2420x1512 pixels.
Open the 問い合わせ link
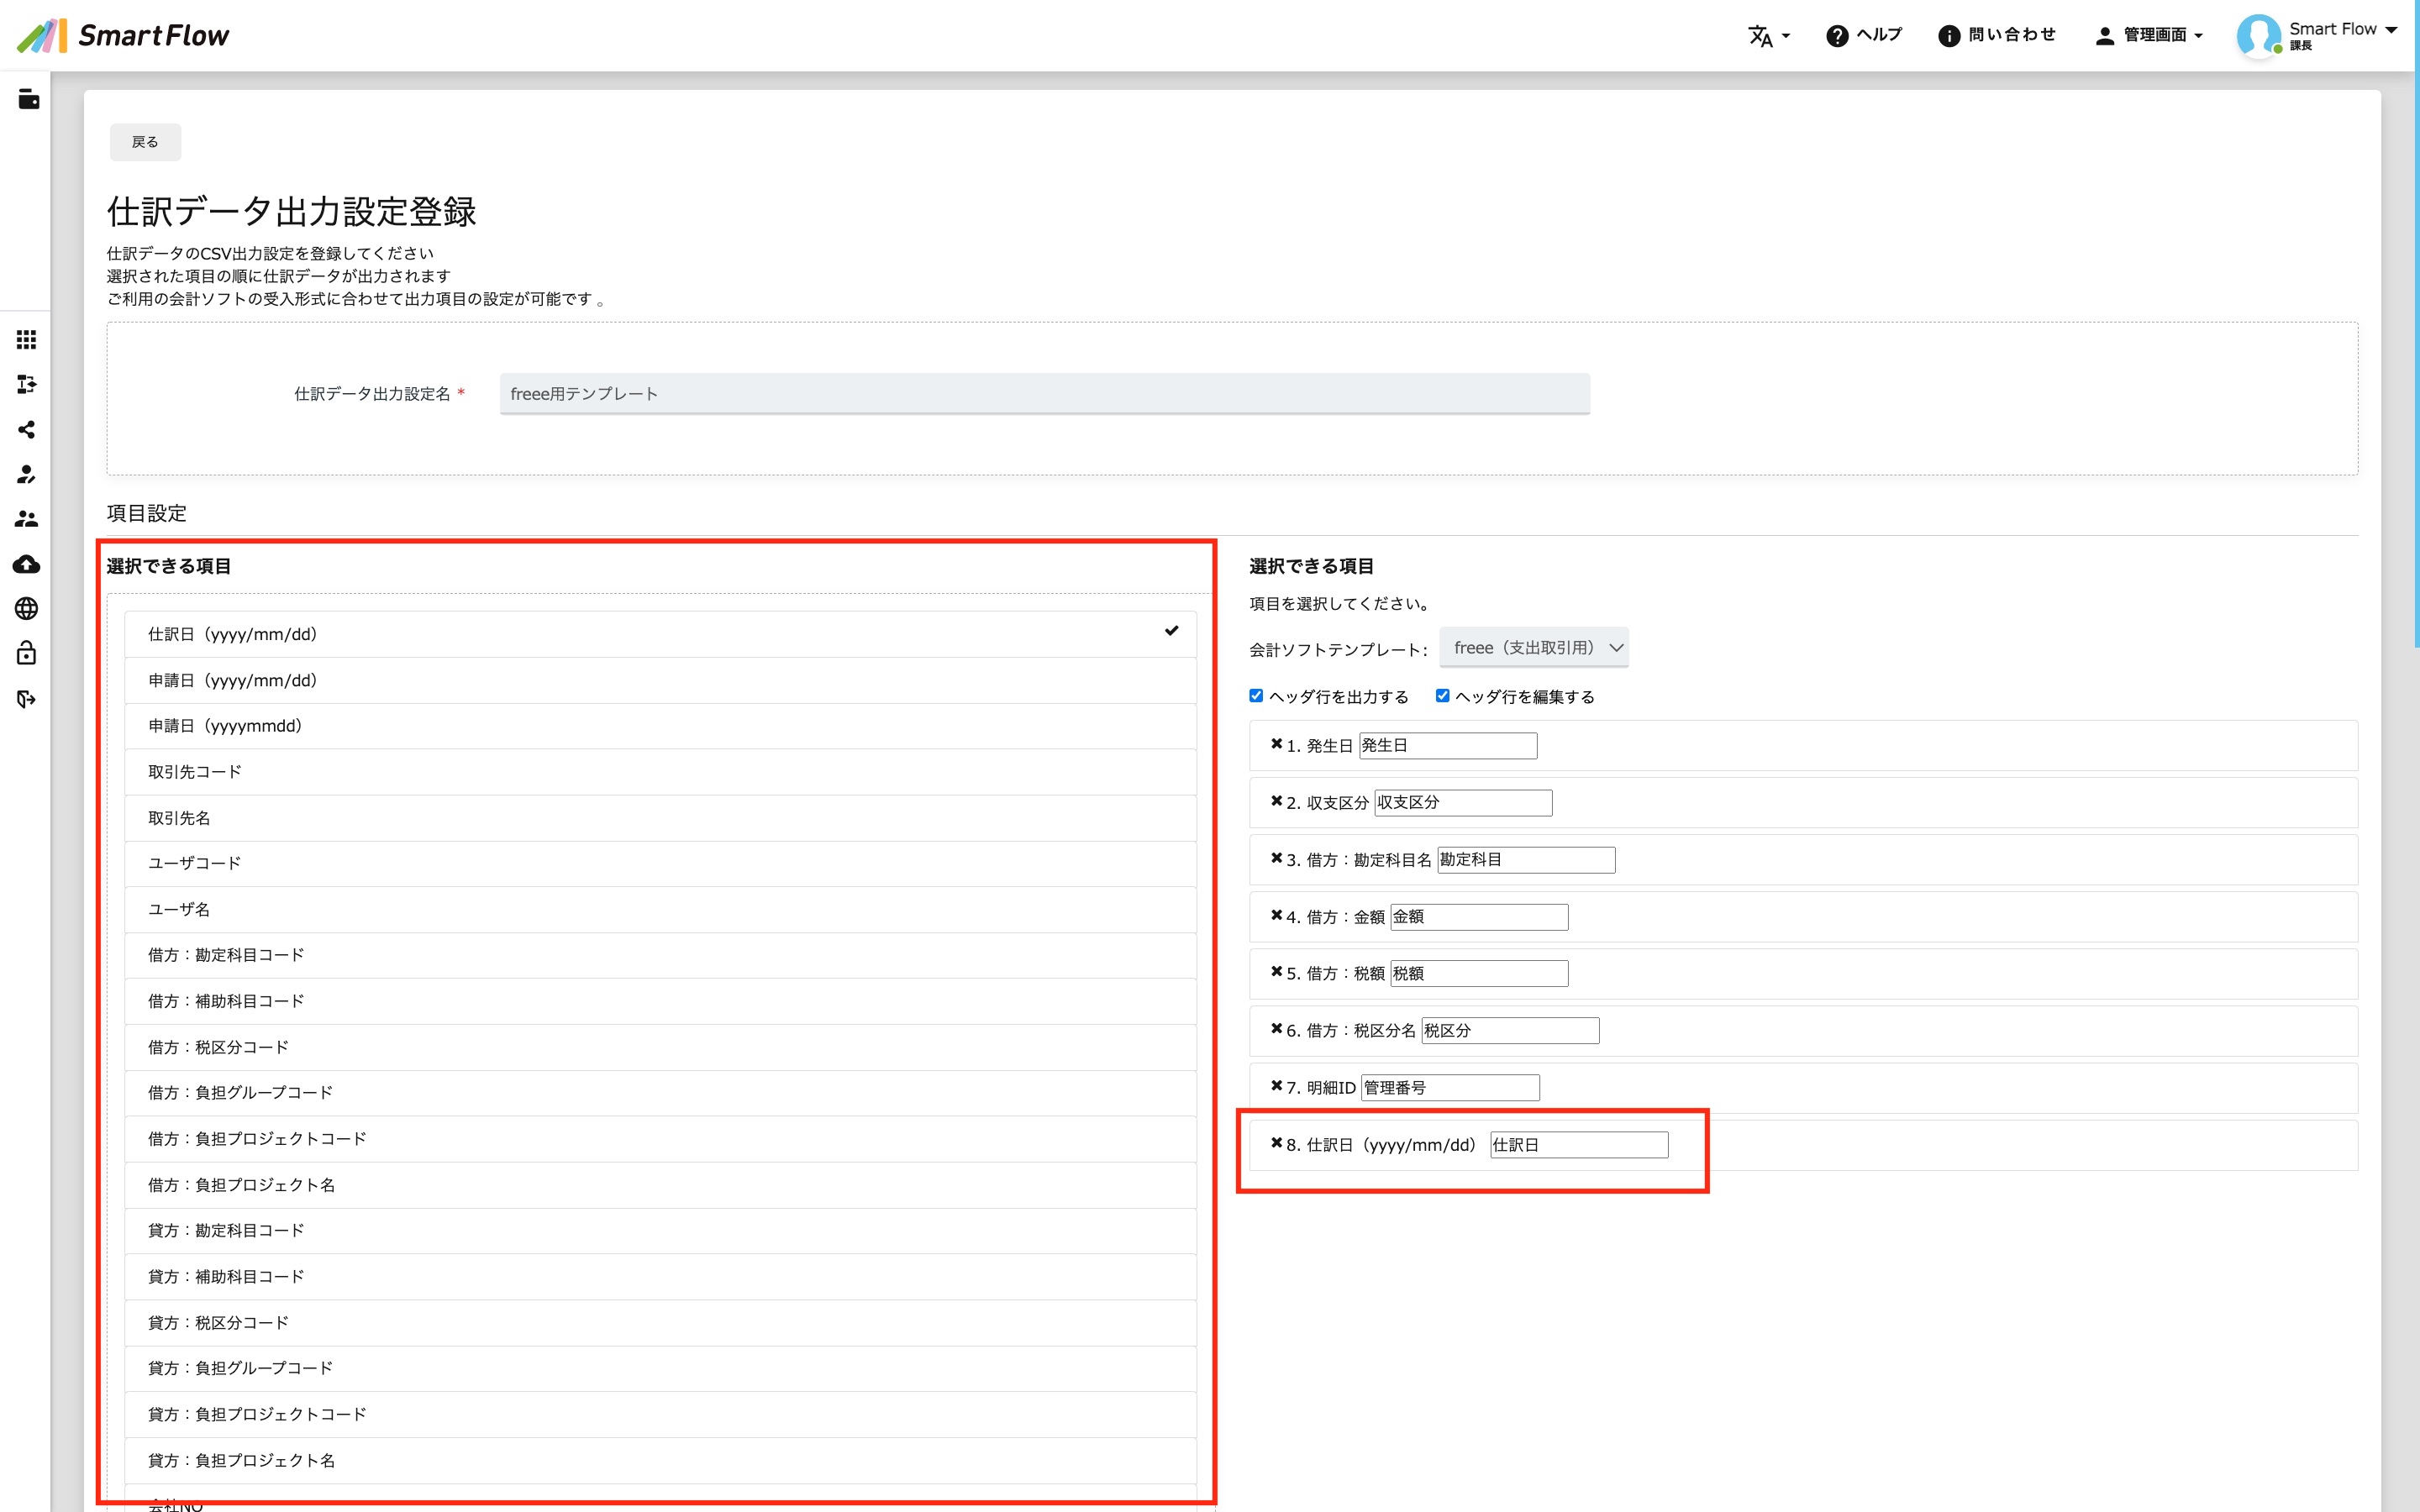point(1997,36)
